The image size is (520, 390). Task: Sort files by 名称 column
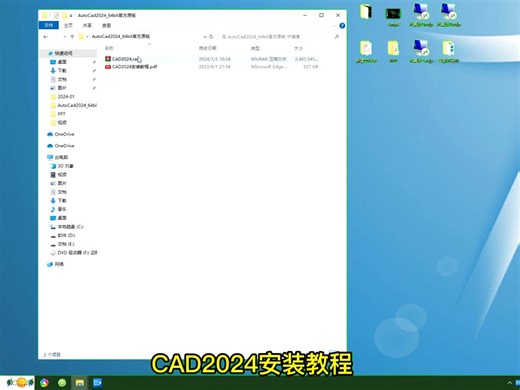(x=109, y=48)
